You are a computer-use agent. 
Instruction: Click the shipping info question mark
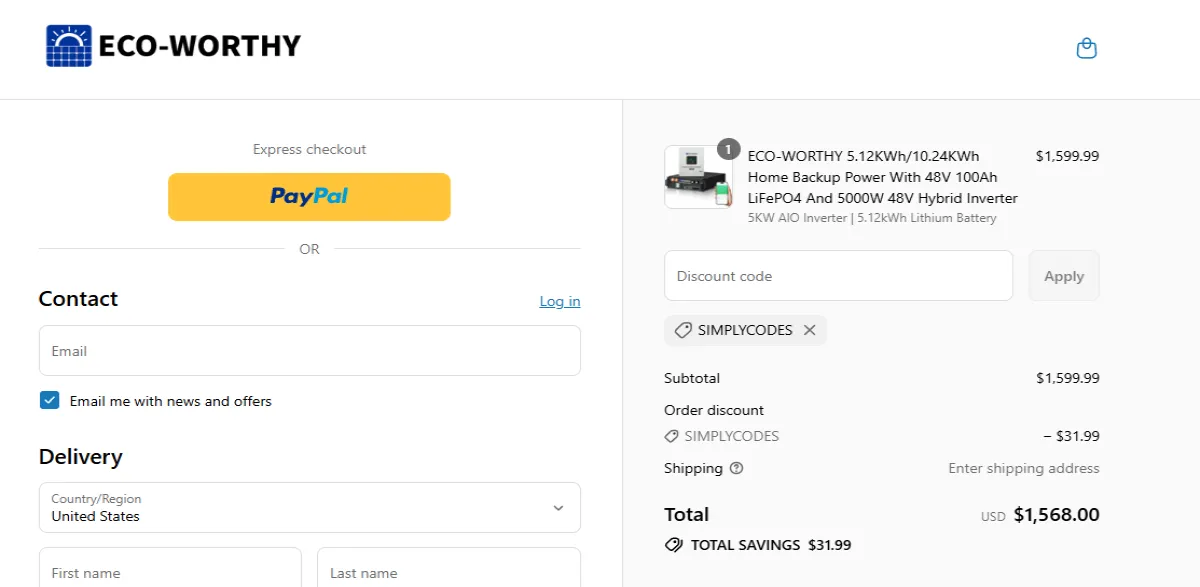coord(736,468)
